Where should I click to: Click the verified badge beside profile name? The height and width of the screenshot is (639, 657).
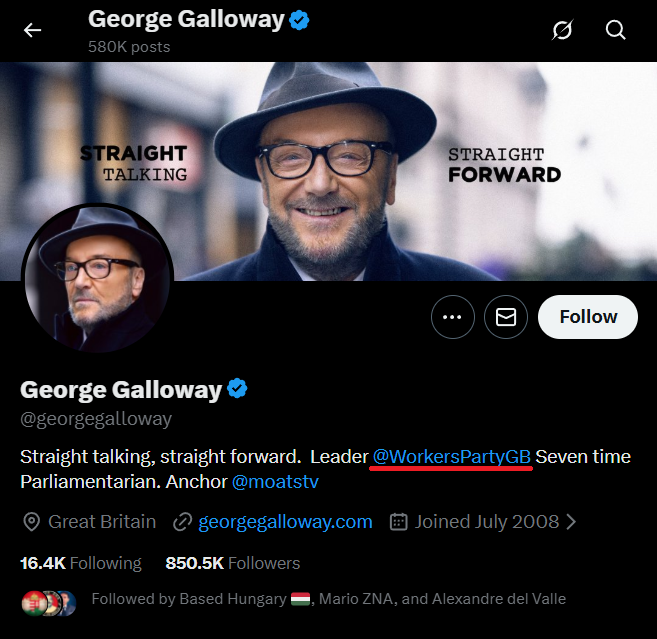237,389
